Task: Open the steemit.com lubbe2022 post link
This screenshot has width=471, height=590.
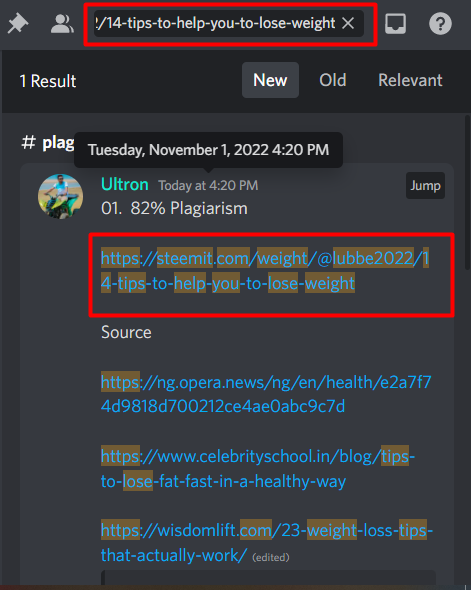Action: click(x=265, y=271)
